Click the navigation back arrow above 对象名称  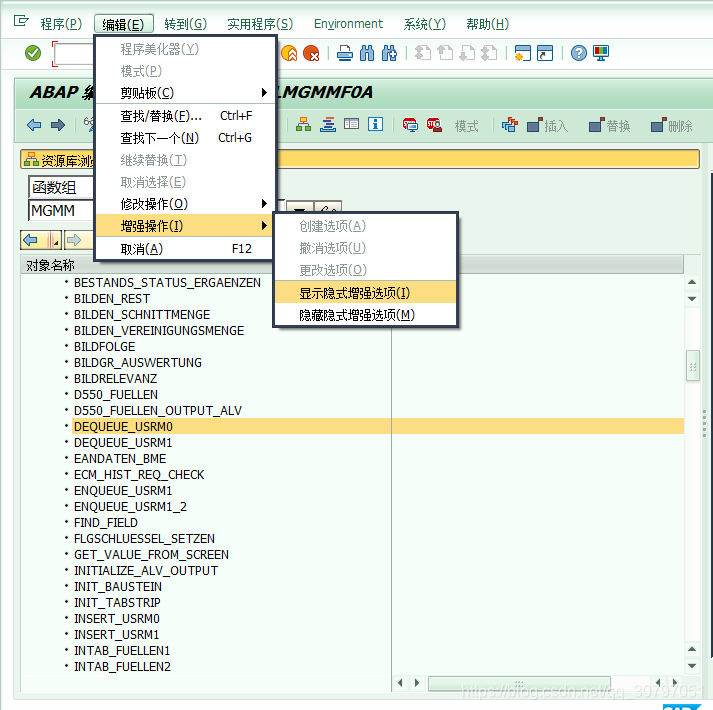tap(31, 240)
